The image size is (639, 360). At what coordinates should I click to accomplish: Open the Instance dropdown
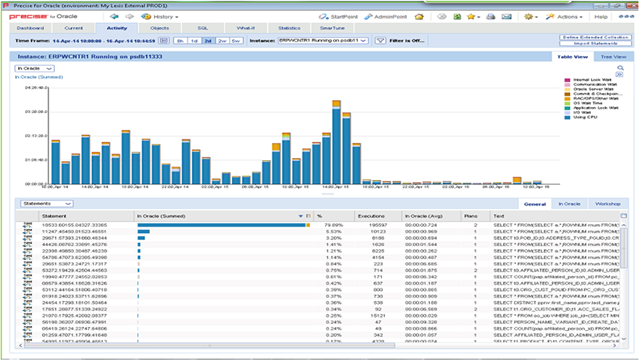tap(323, 40)
